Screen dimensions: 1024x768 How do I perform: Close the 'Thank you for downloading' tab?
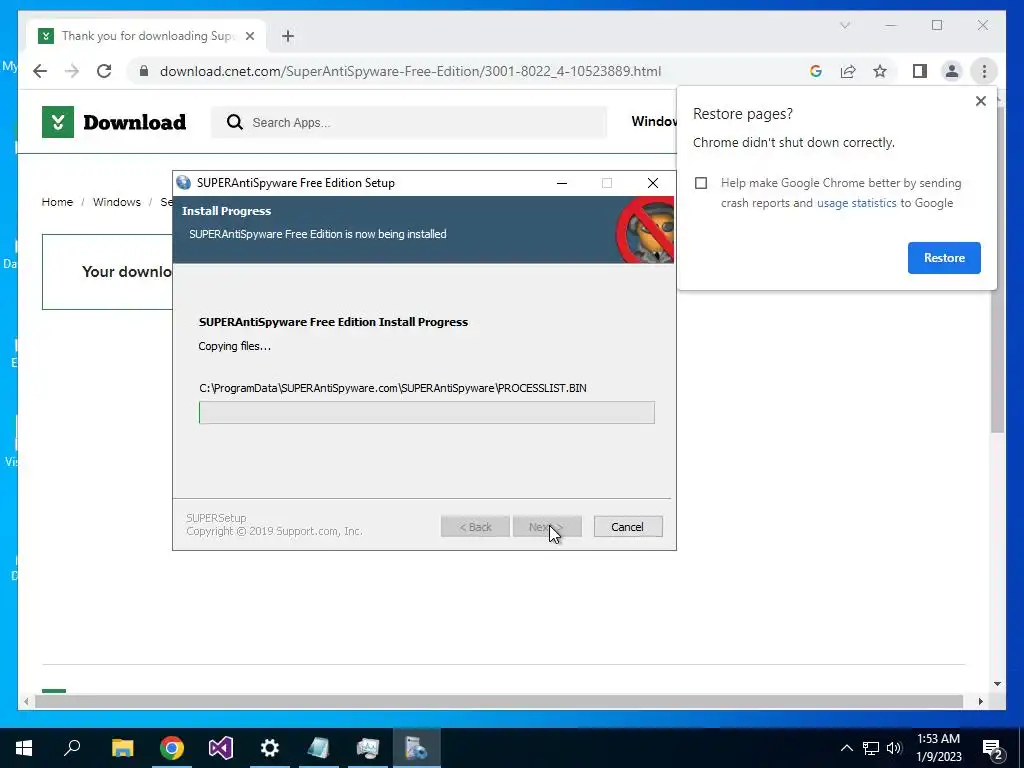[249, 36]
